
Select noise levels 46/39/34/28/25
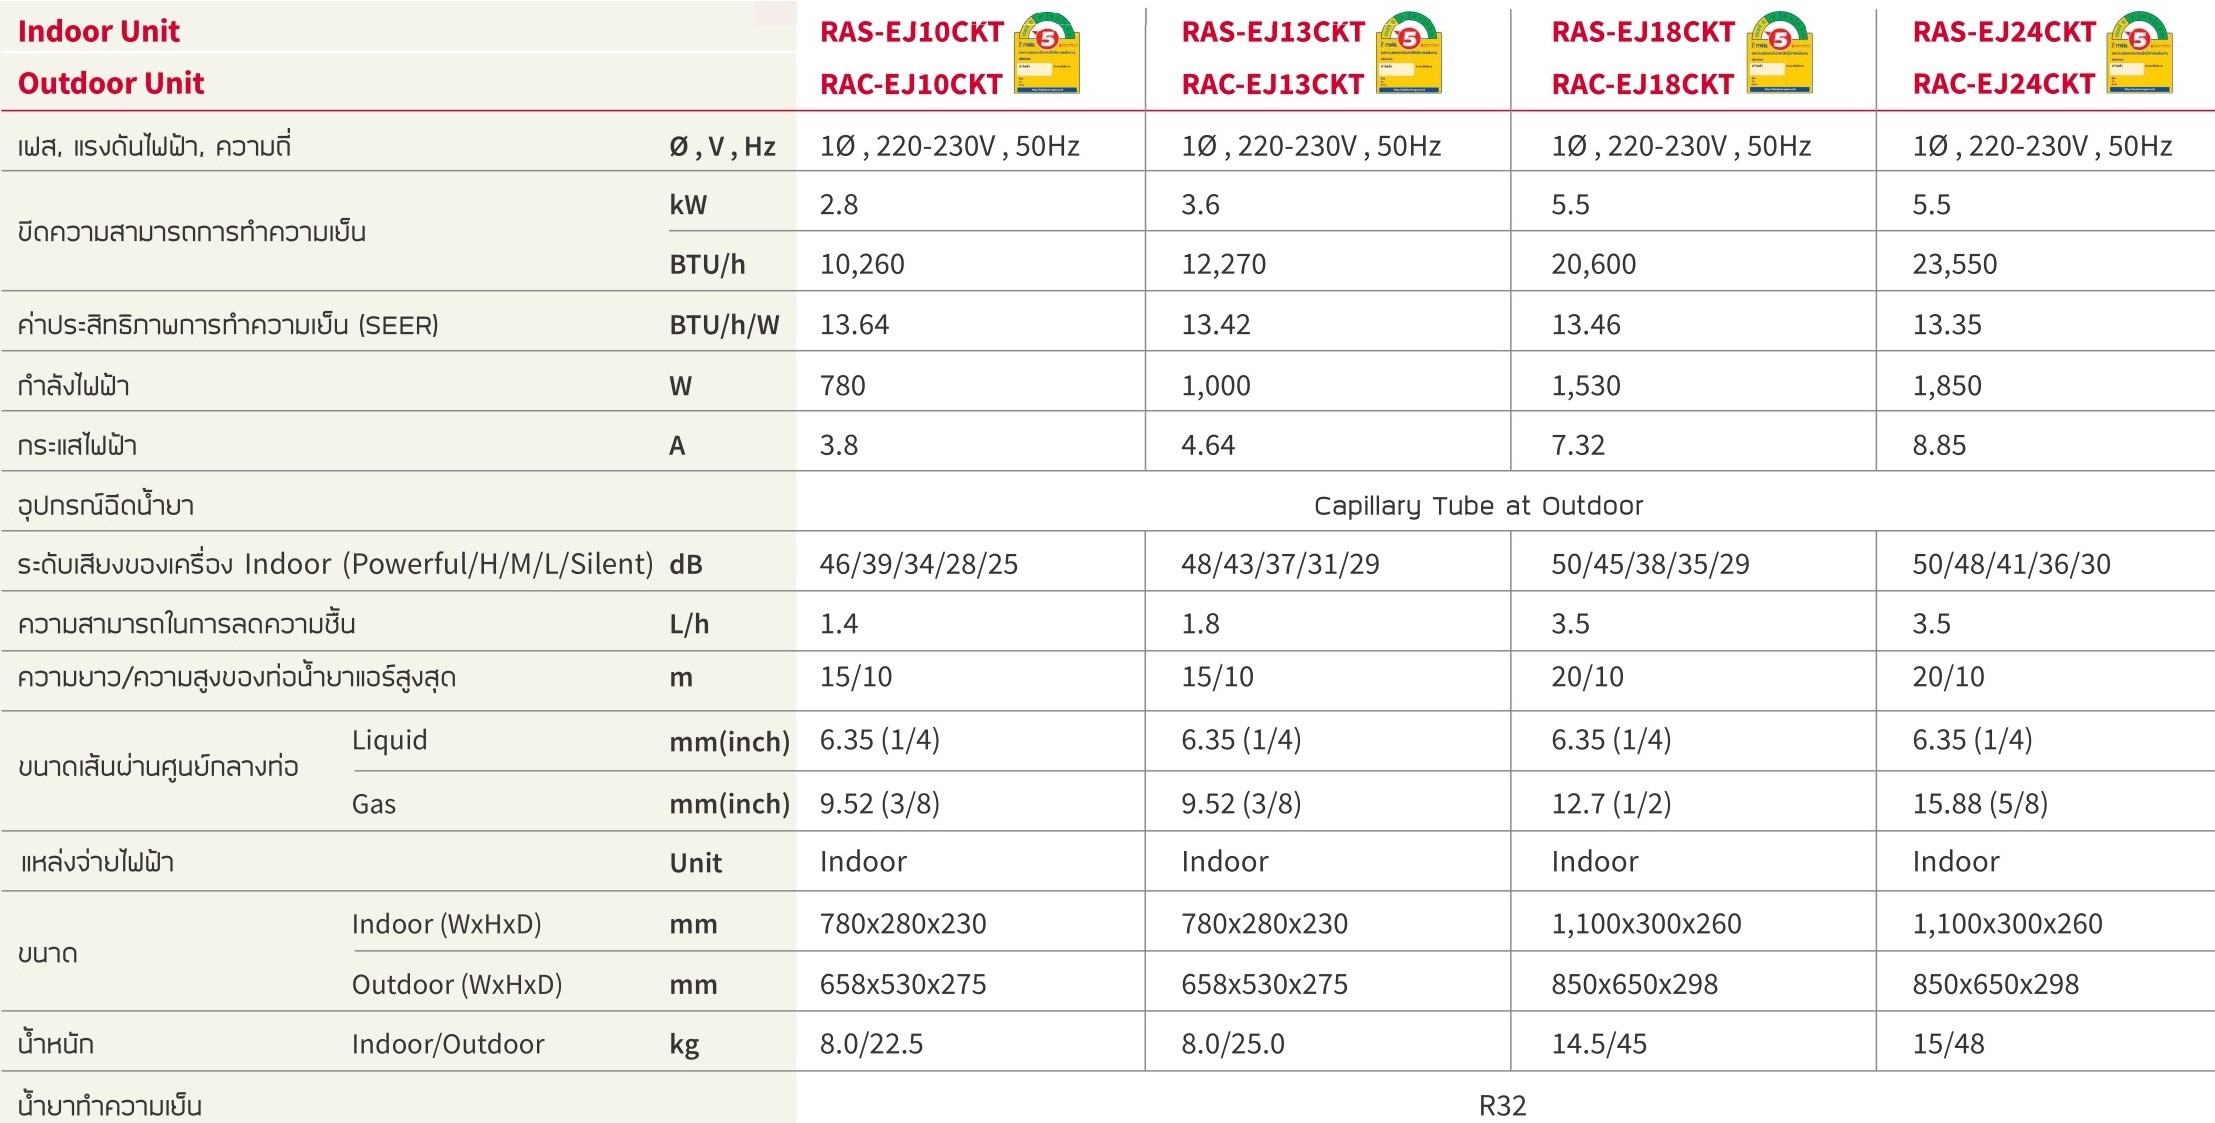click(x=919, y=565)
